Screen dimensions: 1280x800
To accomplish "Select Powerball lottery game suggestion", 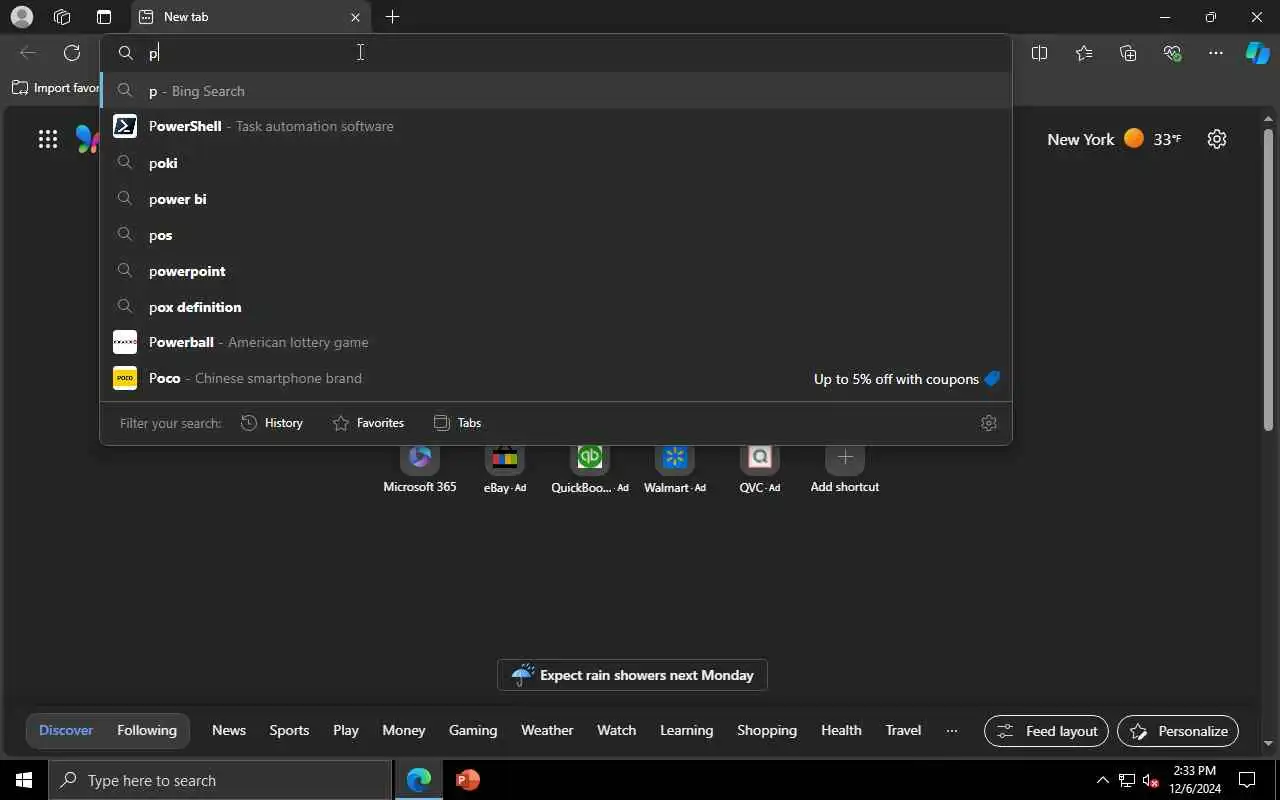I will (x=556, y=342).
